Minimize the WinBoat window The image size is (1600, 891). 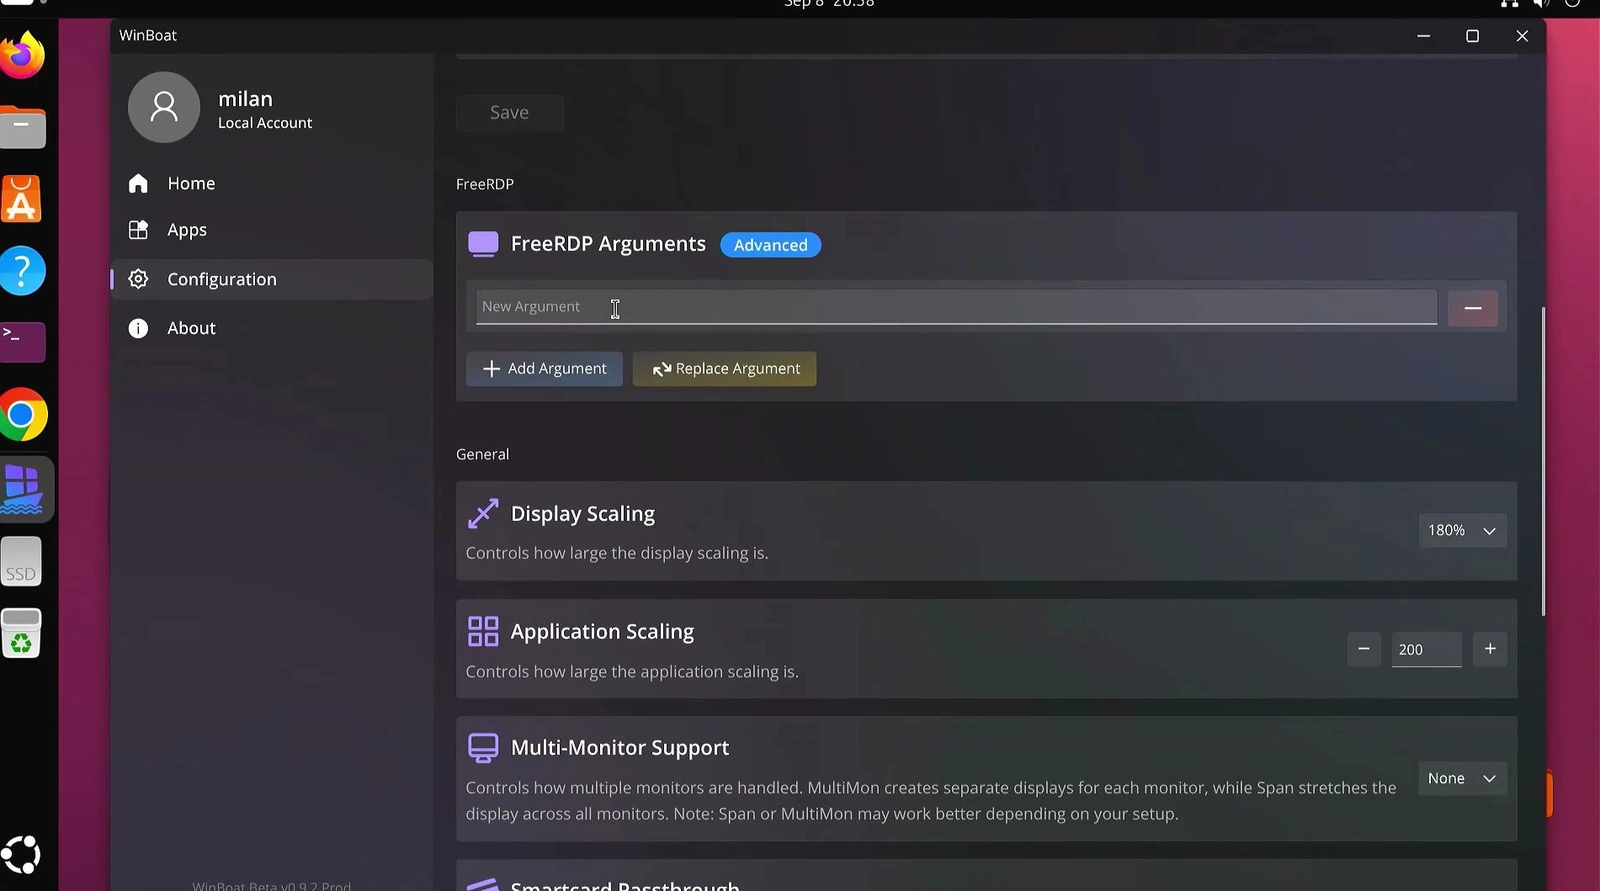coord(1423,36)
